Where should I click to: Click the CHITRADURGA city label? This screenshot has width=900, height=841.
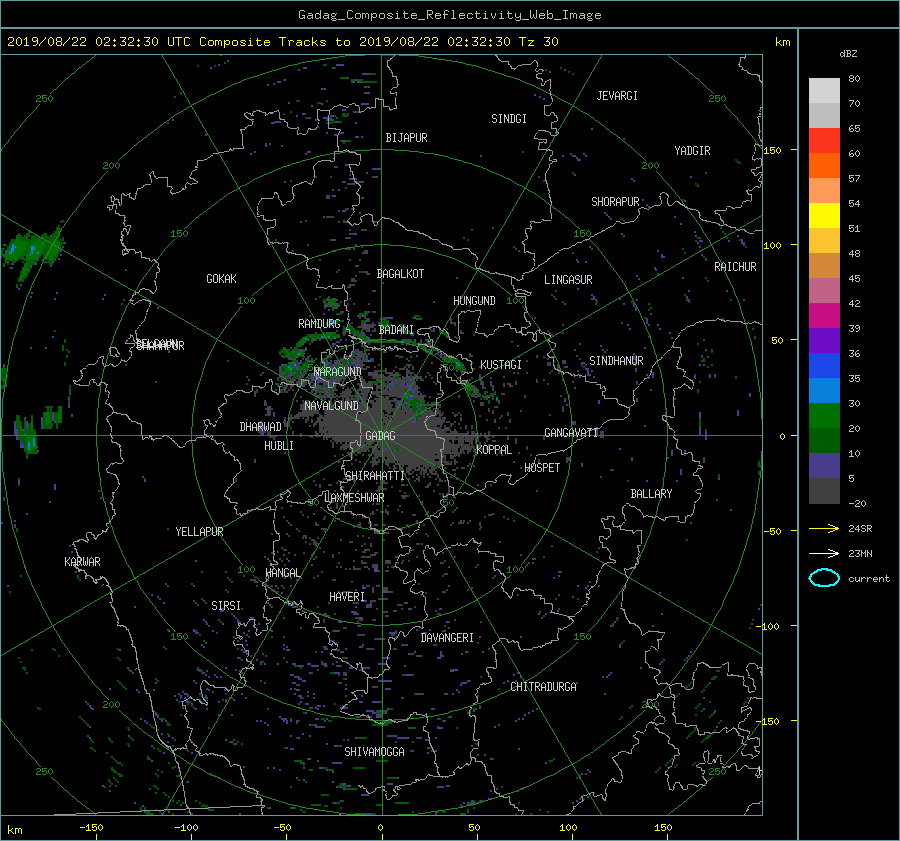543,687
